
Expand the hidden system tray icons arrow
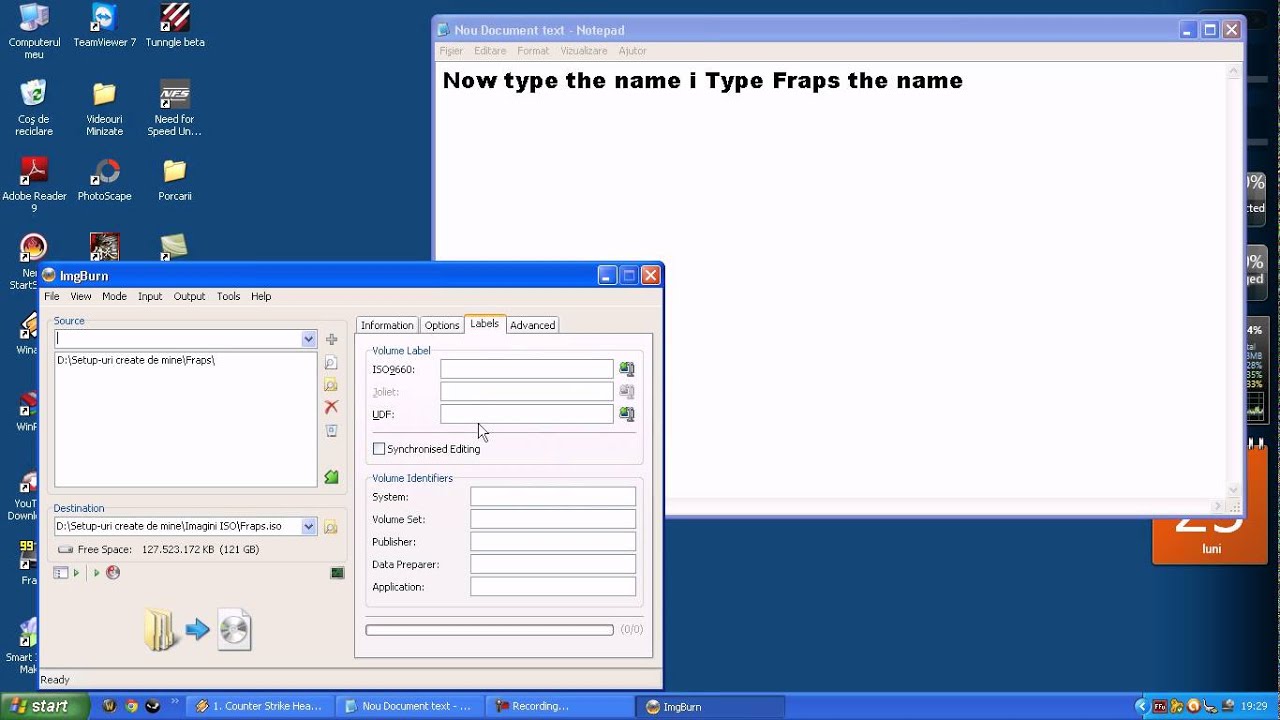click(x=1141, y=706)
